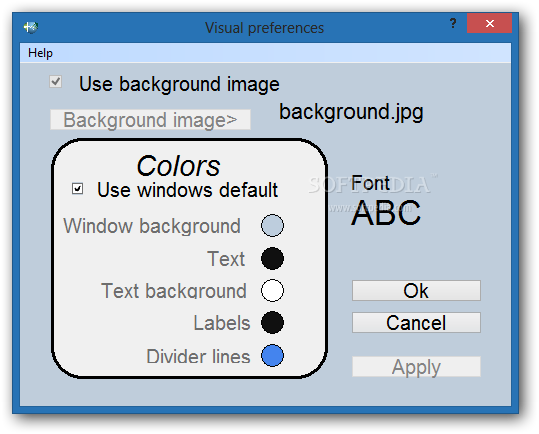The height and width of the screenshot is (434, 539).
Task: Click the background.jpg filename label
Action: point(351,112)
